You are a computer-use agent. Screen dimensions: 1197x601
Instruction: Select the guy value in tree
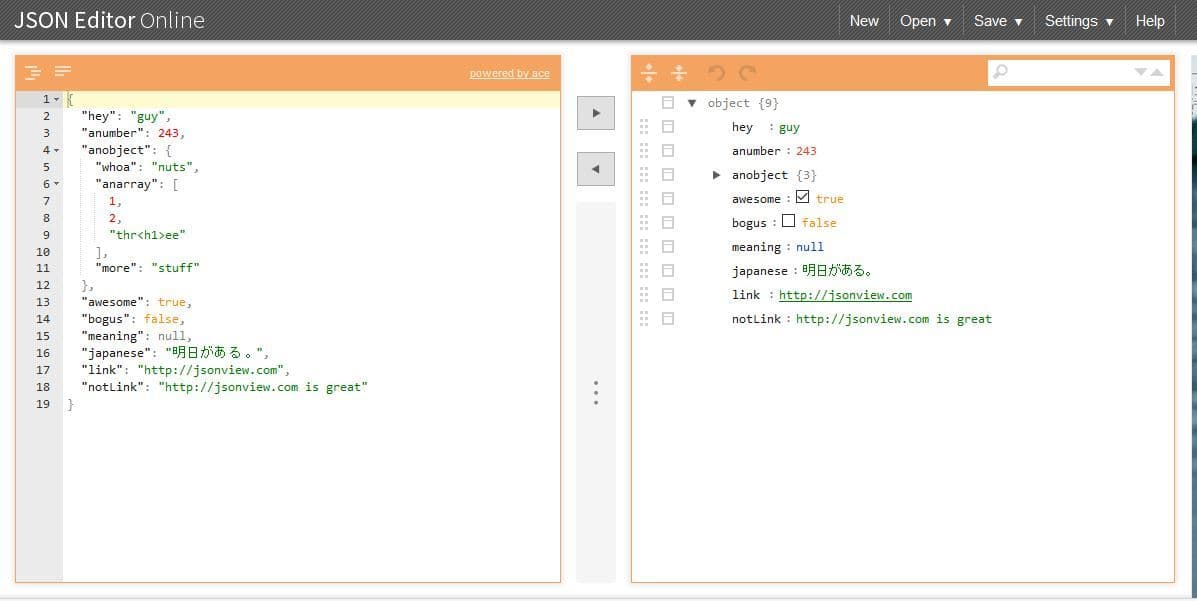[789, 128]
